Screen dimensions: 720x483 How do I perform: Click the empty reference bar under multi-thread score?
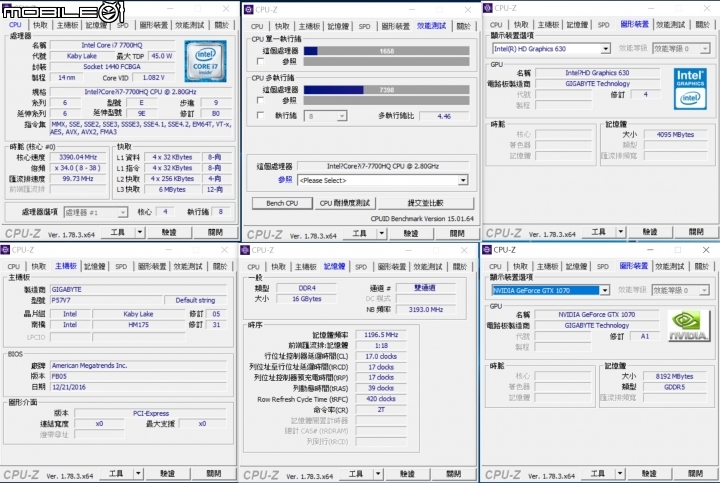(x=387, y=100)
